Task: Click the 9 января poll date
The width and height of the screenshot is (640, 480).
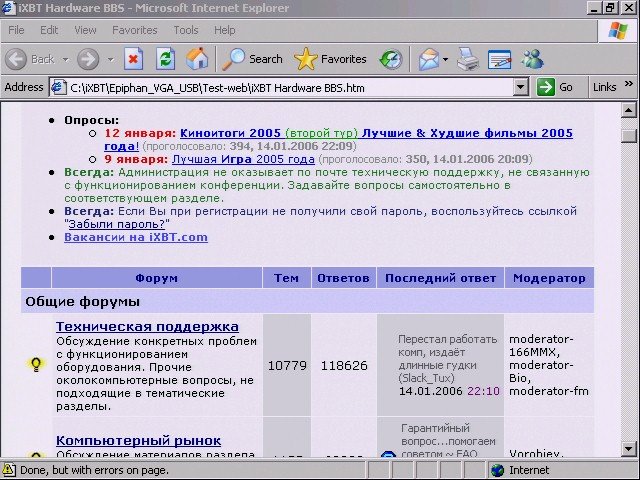Action: [136, 159]
